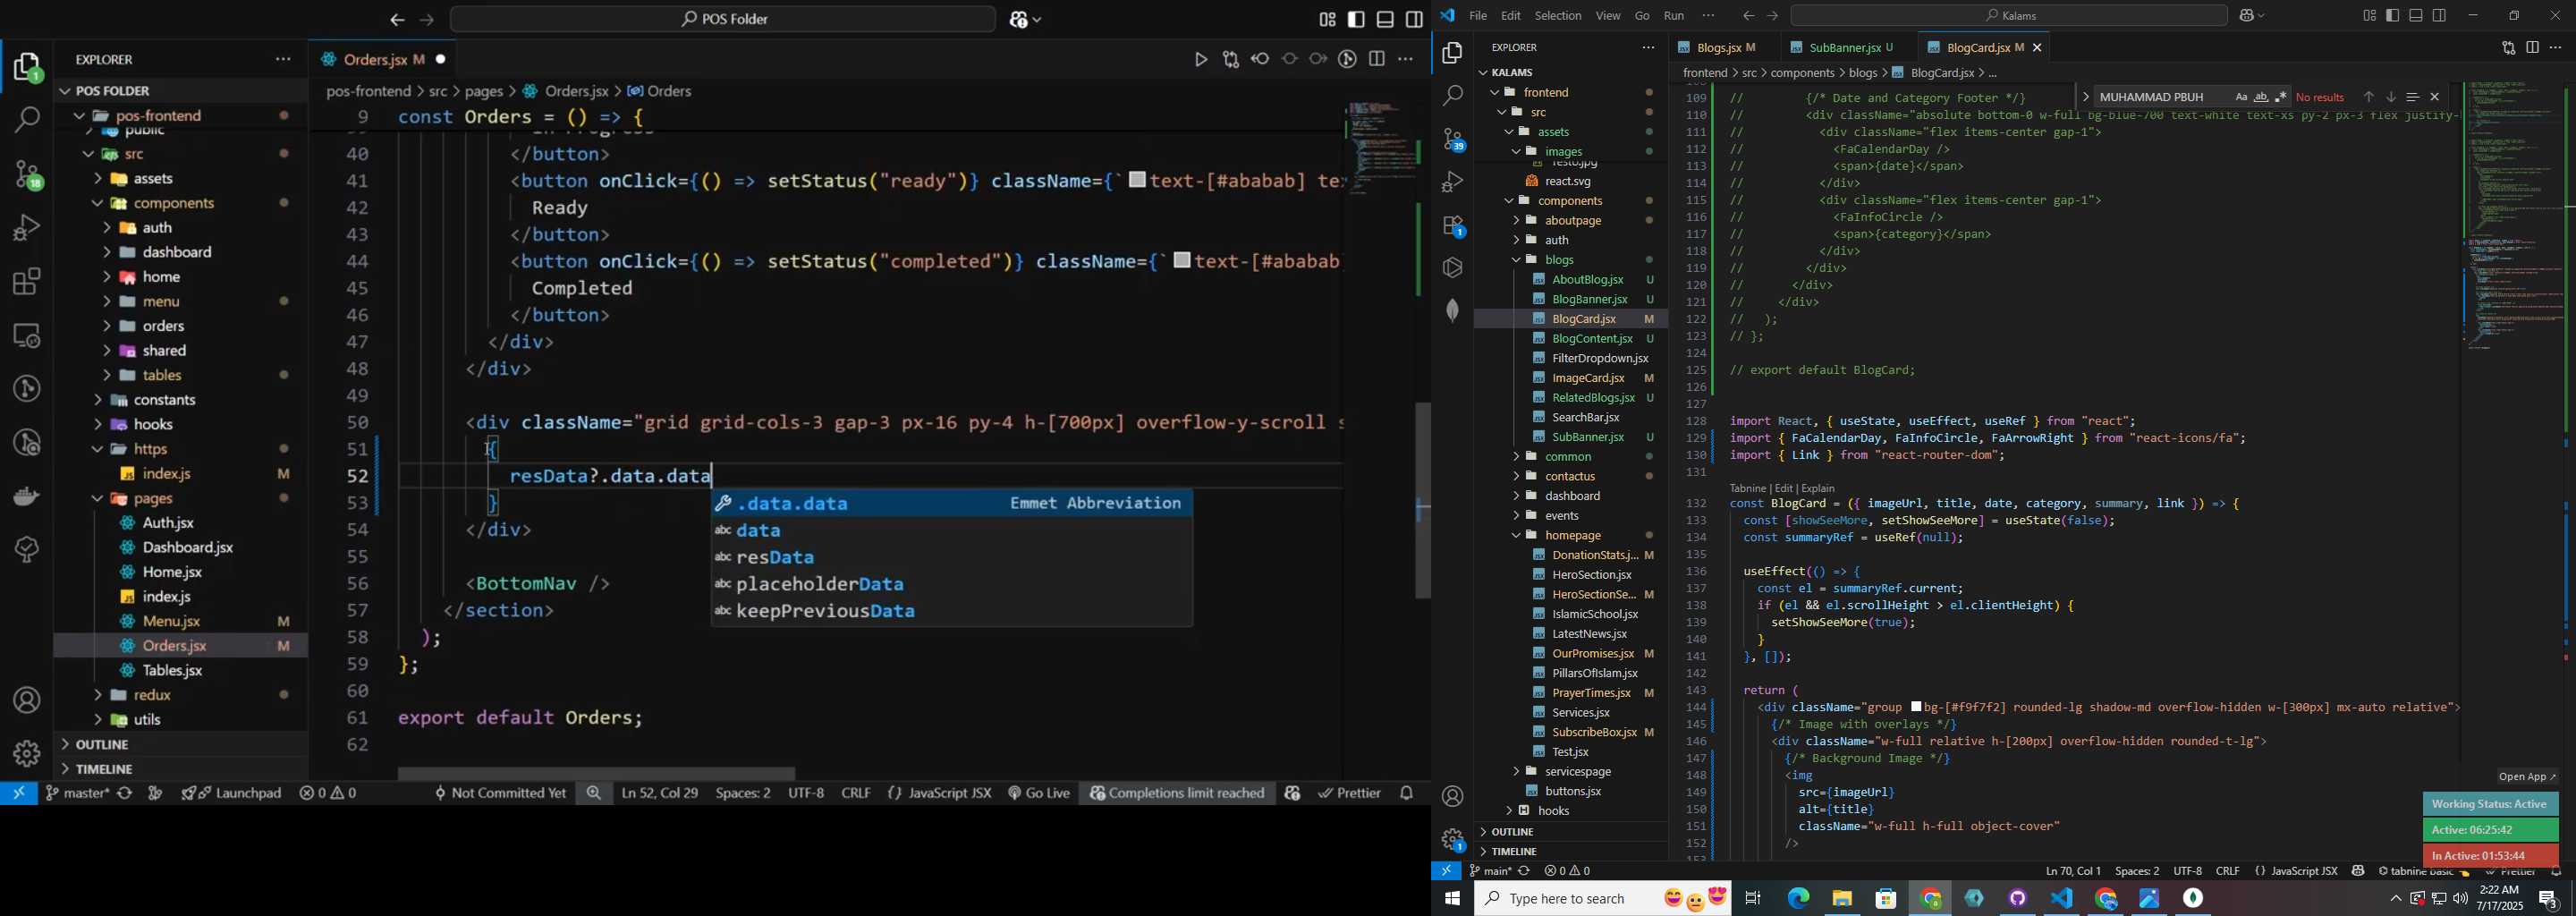2576x916 pixels.
Task: Click master branch in POS status bar
Action: [78, 793]
